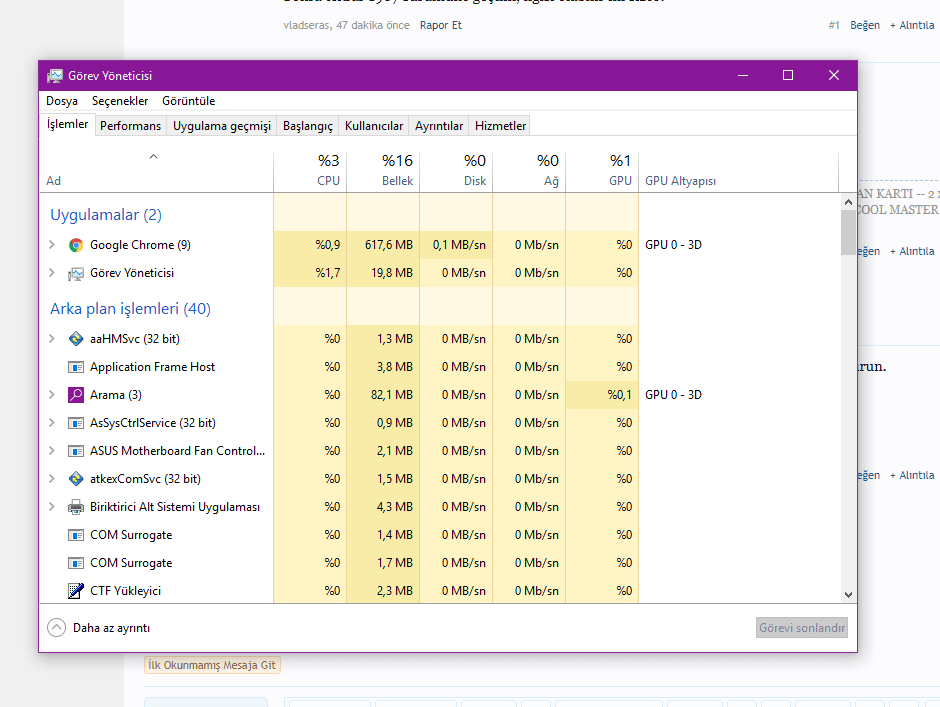Switch to the Başlangıç tab
940x707 pixels.
pyautogui.click(x=308, y=126)
